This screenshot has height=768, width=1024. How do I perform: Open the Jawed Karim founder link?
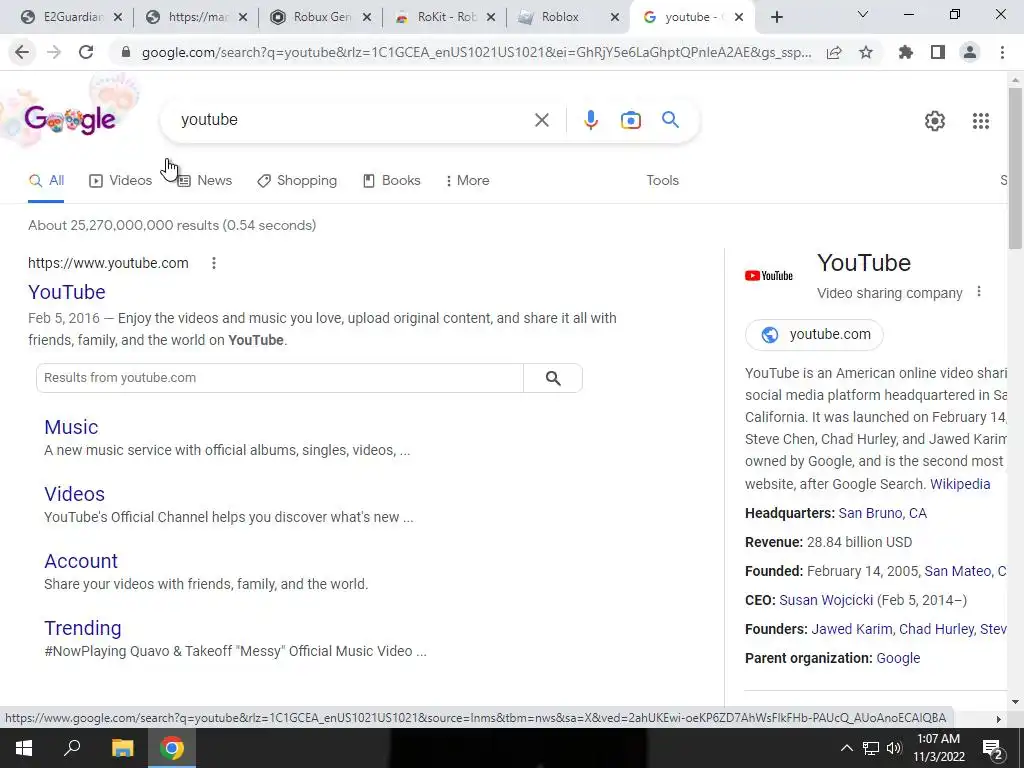[852, 629]
